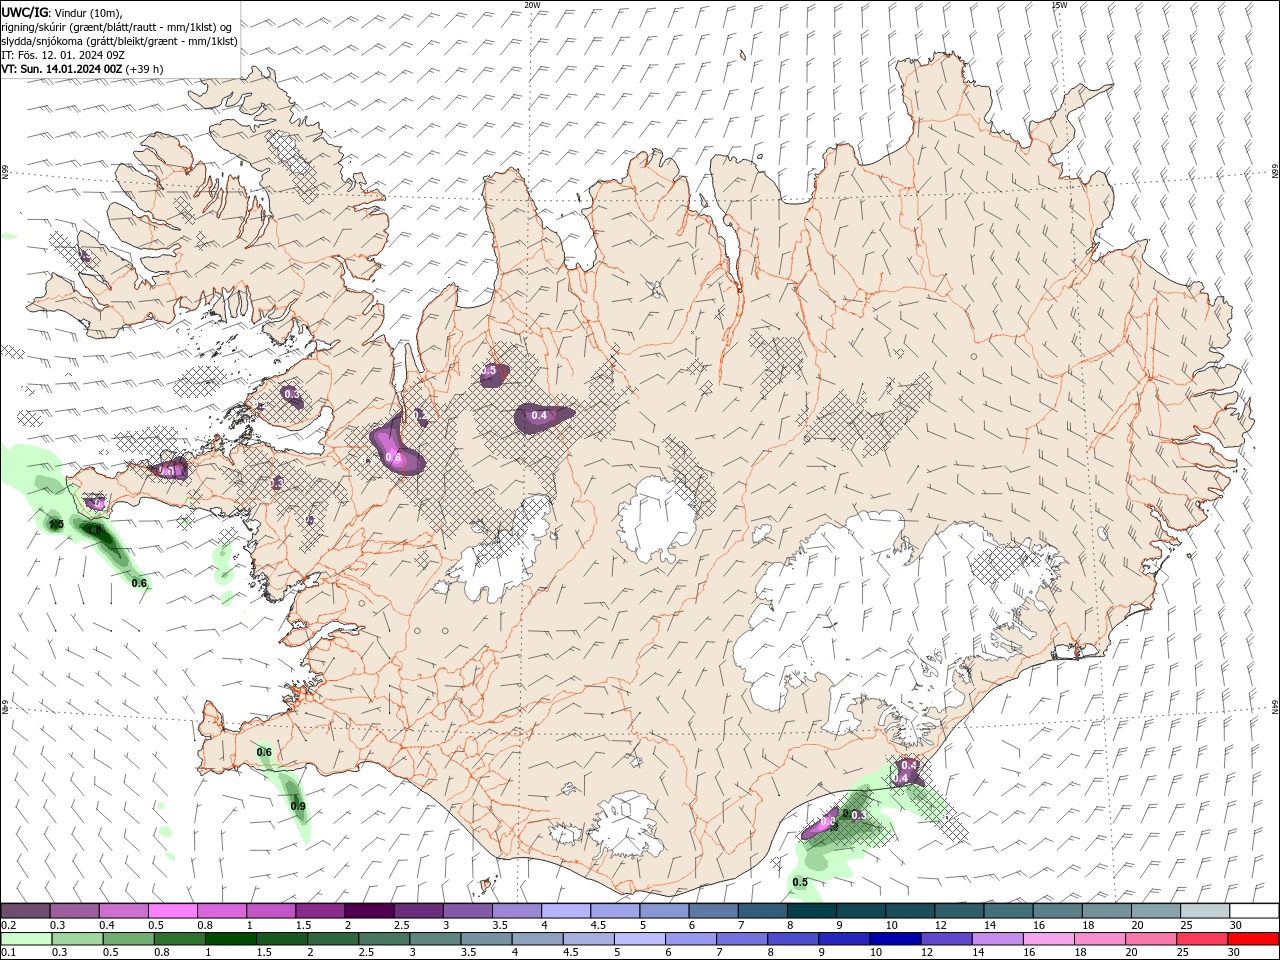Pick the deep blue 10 rain scale swatch

895,939
